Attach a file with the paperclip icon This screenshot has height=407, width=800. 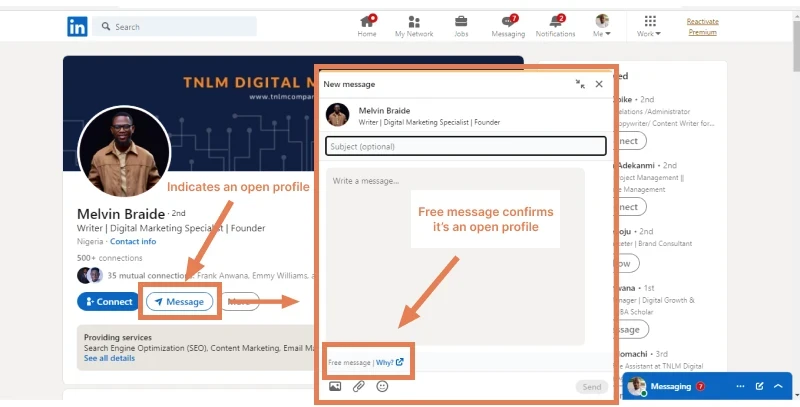[359, 386]
